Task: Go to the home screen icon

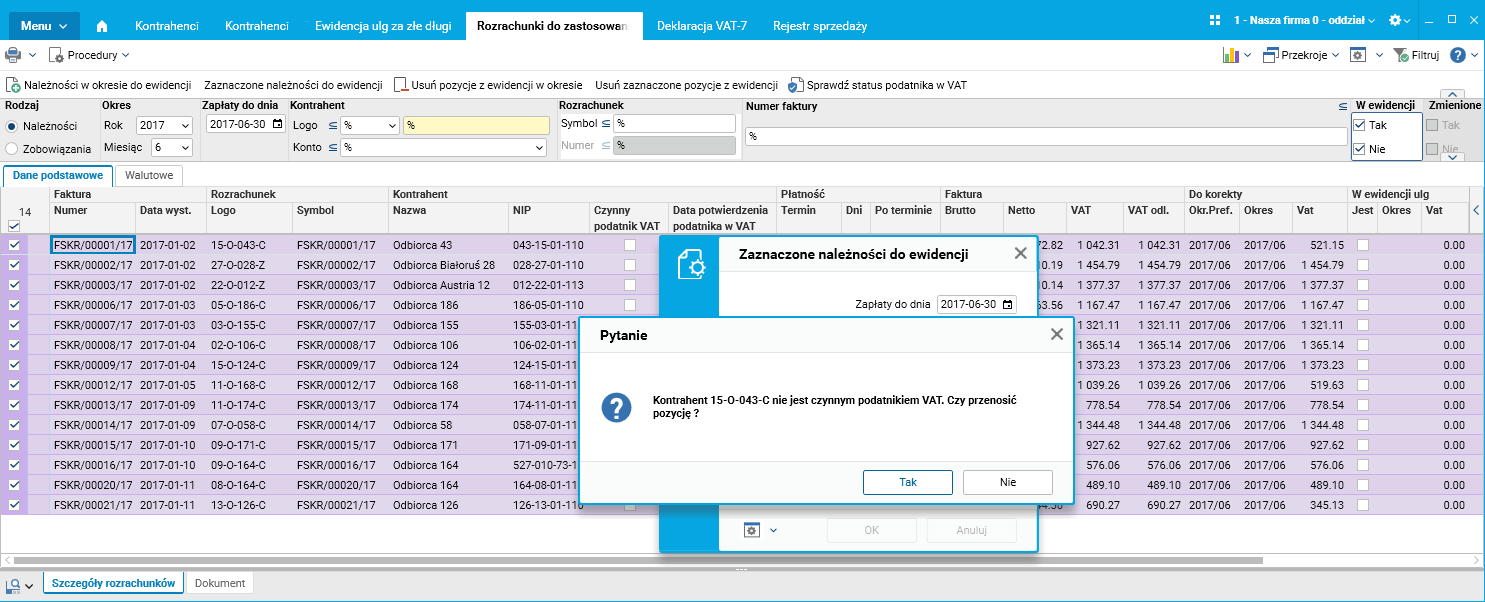Action: pos(102,25)
